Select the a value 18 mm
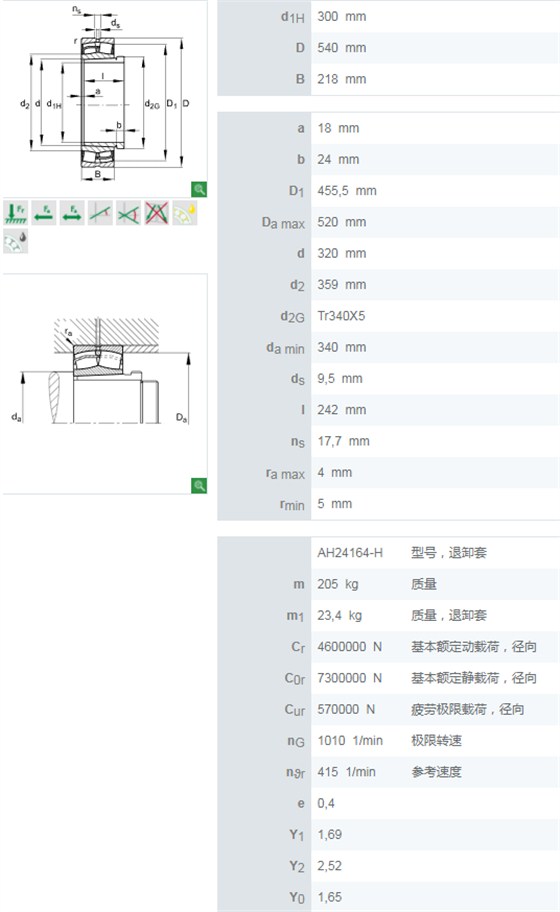Image resolution: width=560 pixels, height=912 pixels. 338,128
